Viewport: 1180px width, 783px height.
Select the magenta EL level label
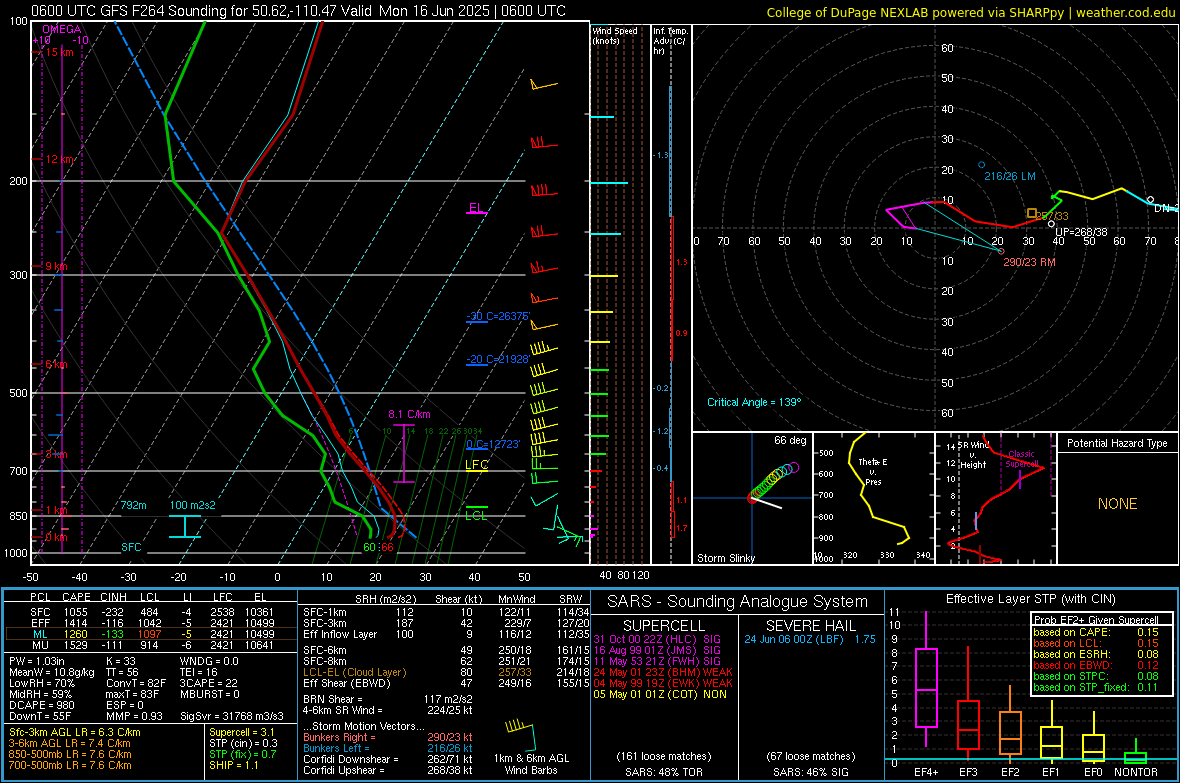point(475,208)
